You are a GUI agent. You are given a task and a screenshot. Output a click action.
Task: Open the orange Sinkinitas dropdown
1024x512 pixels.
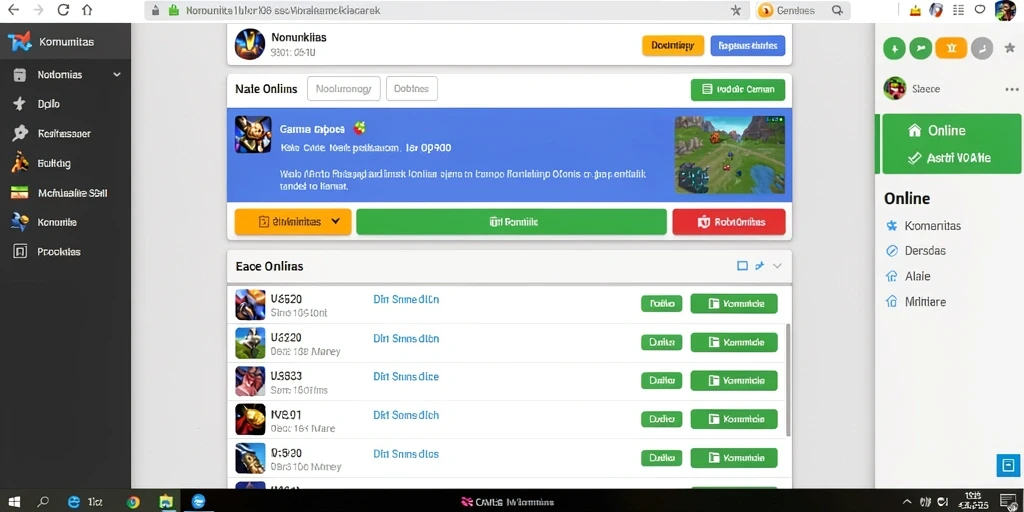[x=293, y=222]
